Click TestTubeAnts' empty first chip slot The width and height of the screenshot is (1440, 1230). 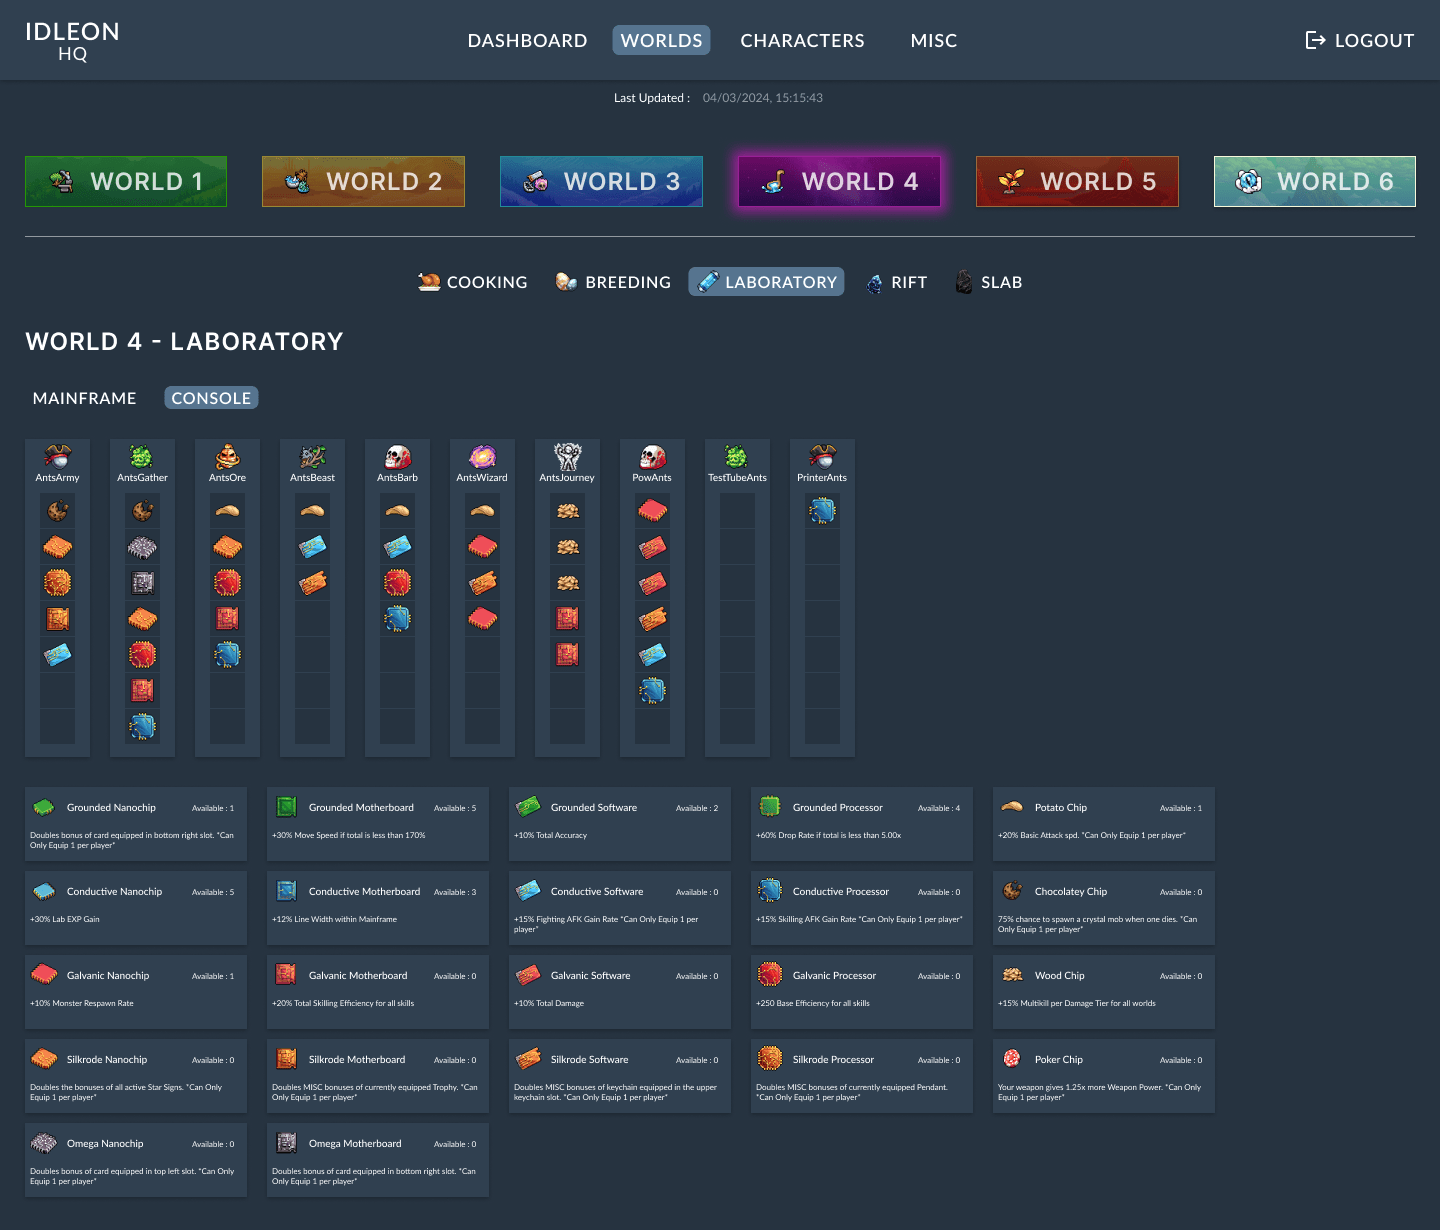737,511
